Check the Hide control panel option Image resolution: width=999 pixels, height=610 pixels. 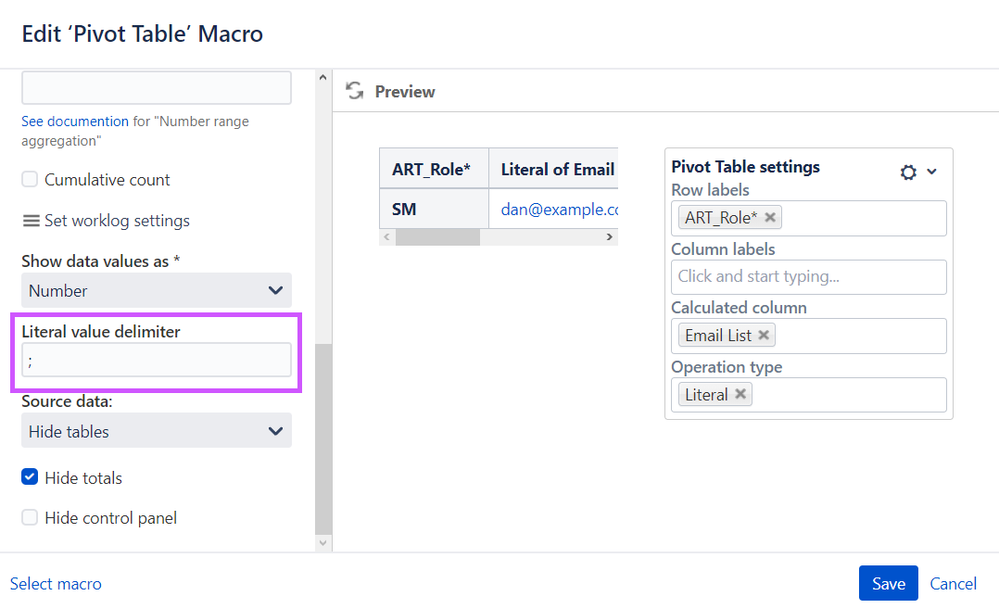tap(30, 518)
